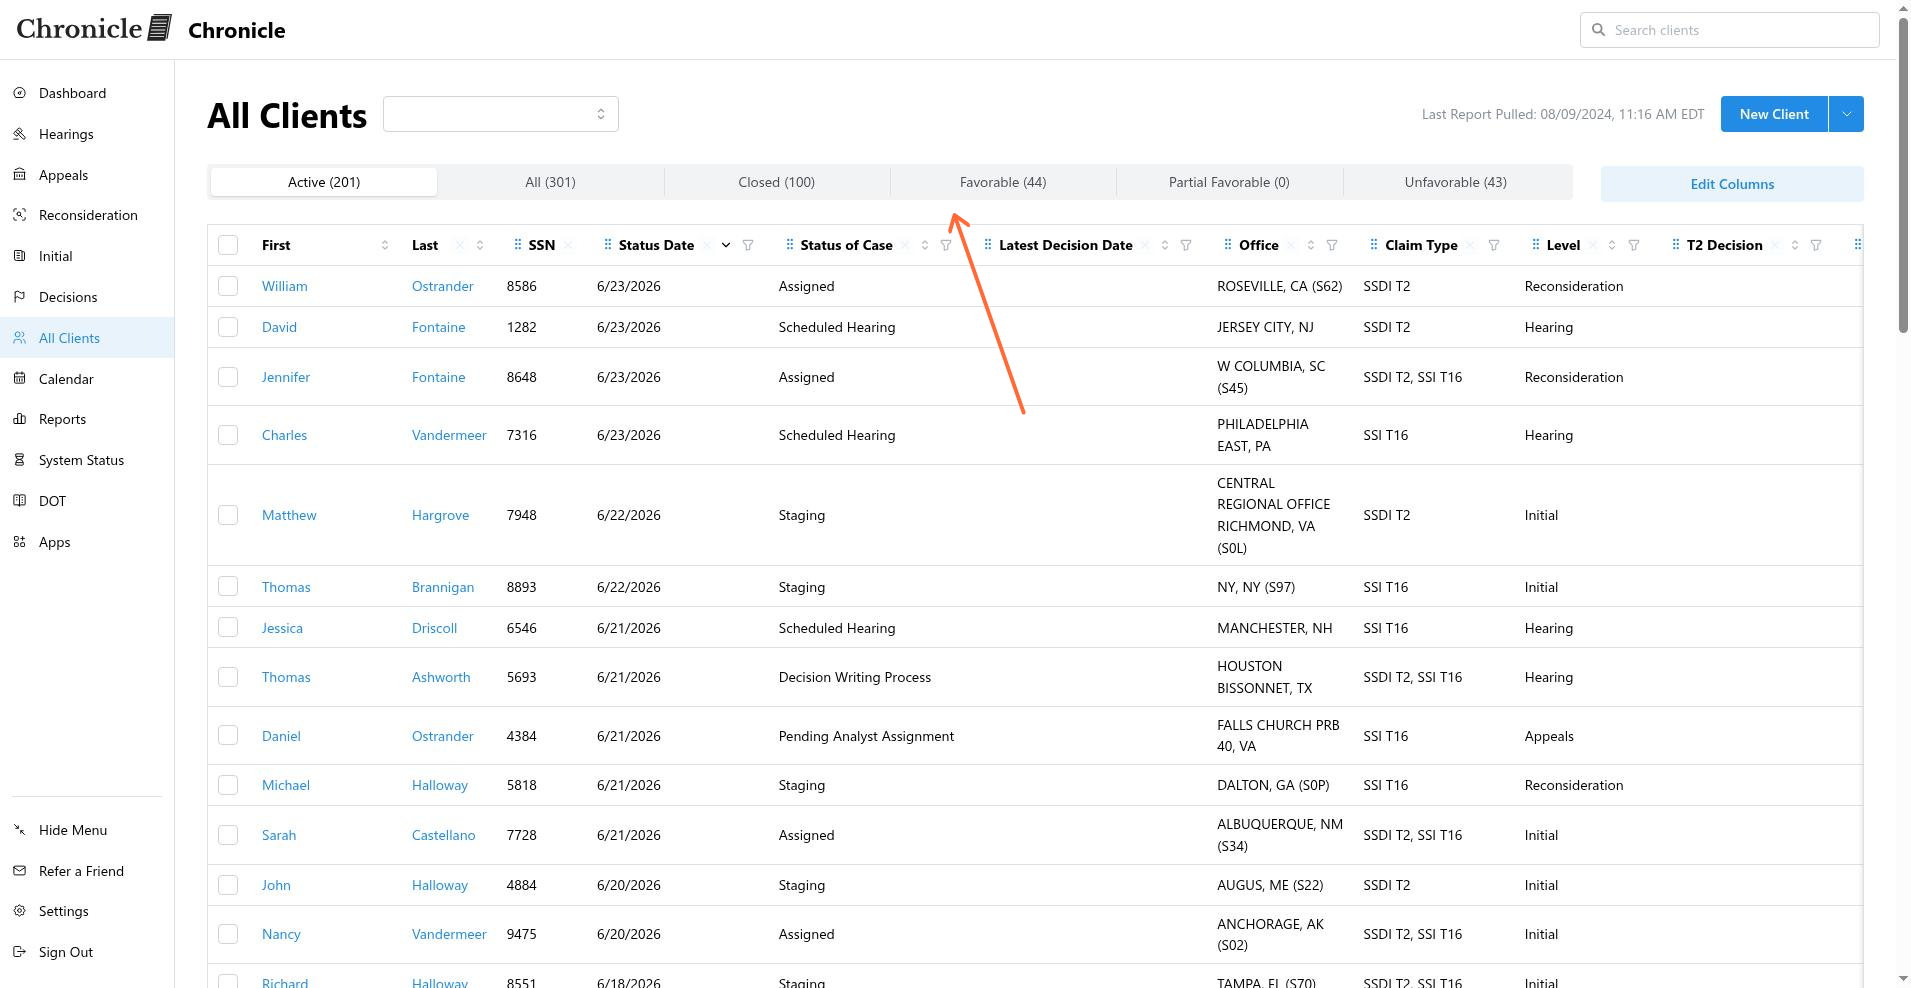1911x988 pixels.
Task: Open Apps in the sidebar
Action: click(x=87, y=542)
